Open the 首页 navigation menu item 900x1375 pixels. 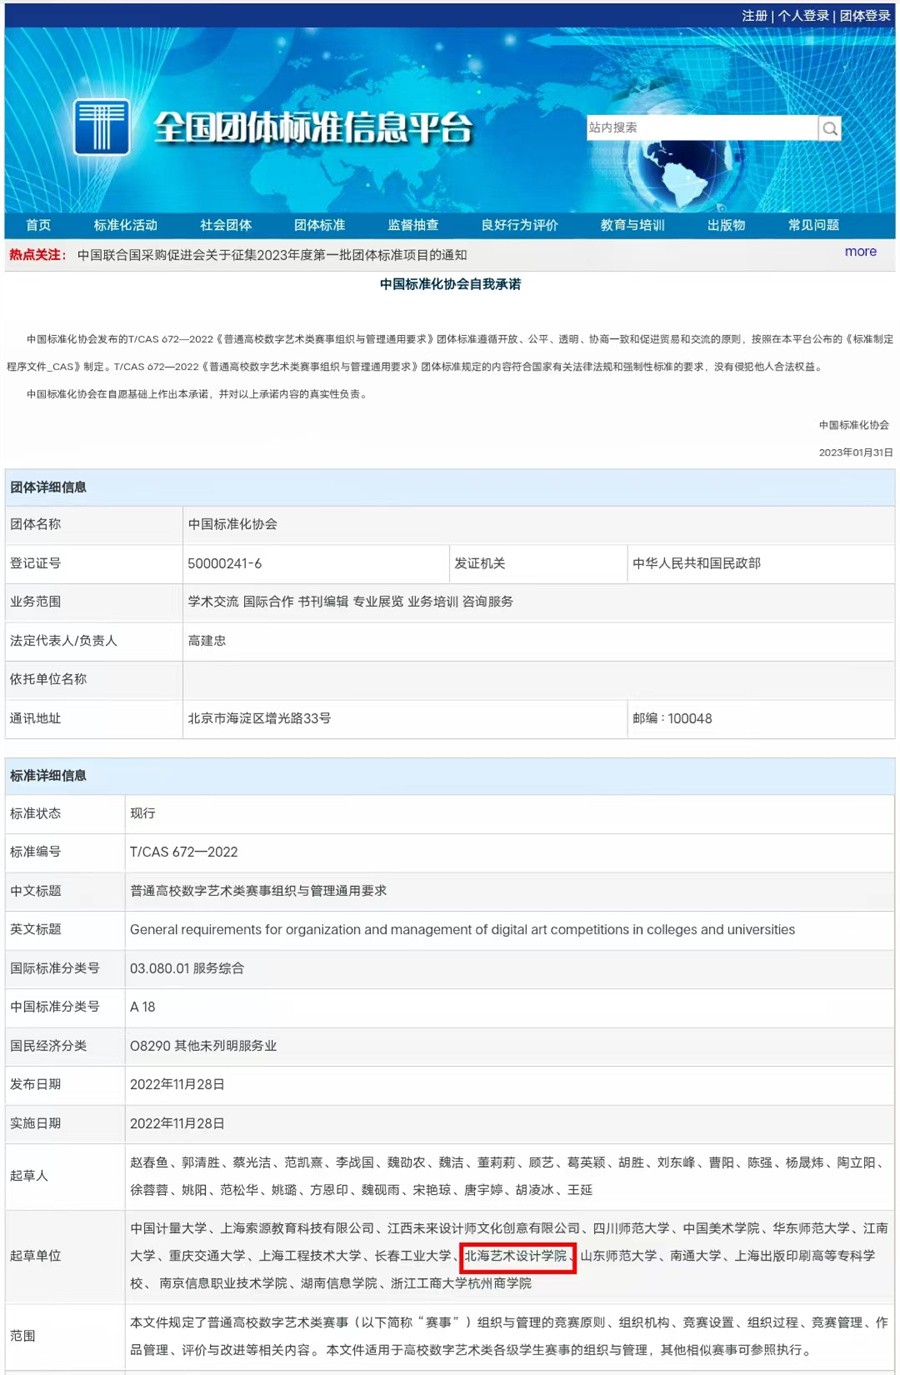pyautogui.click(x=38, y=225)
